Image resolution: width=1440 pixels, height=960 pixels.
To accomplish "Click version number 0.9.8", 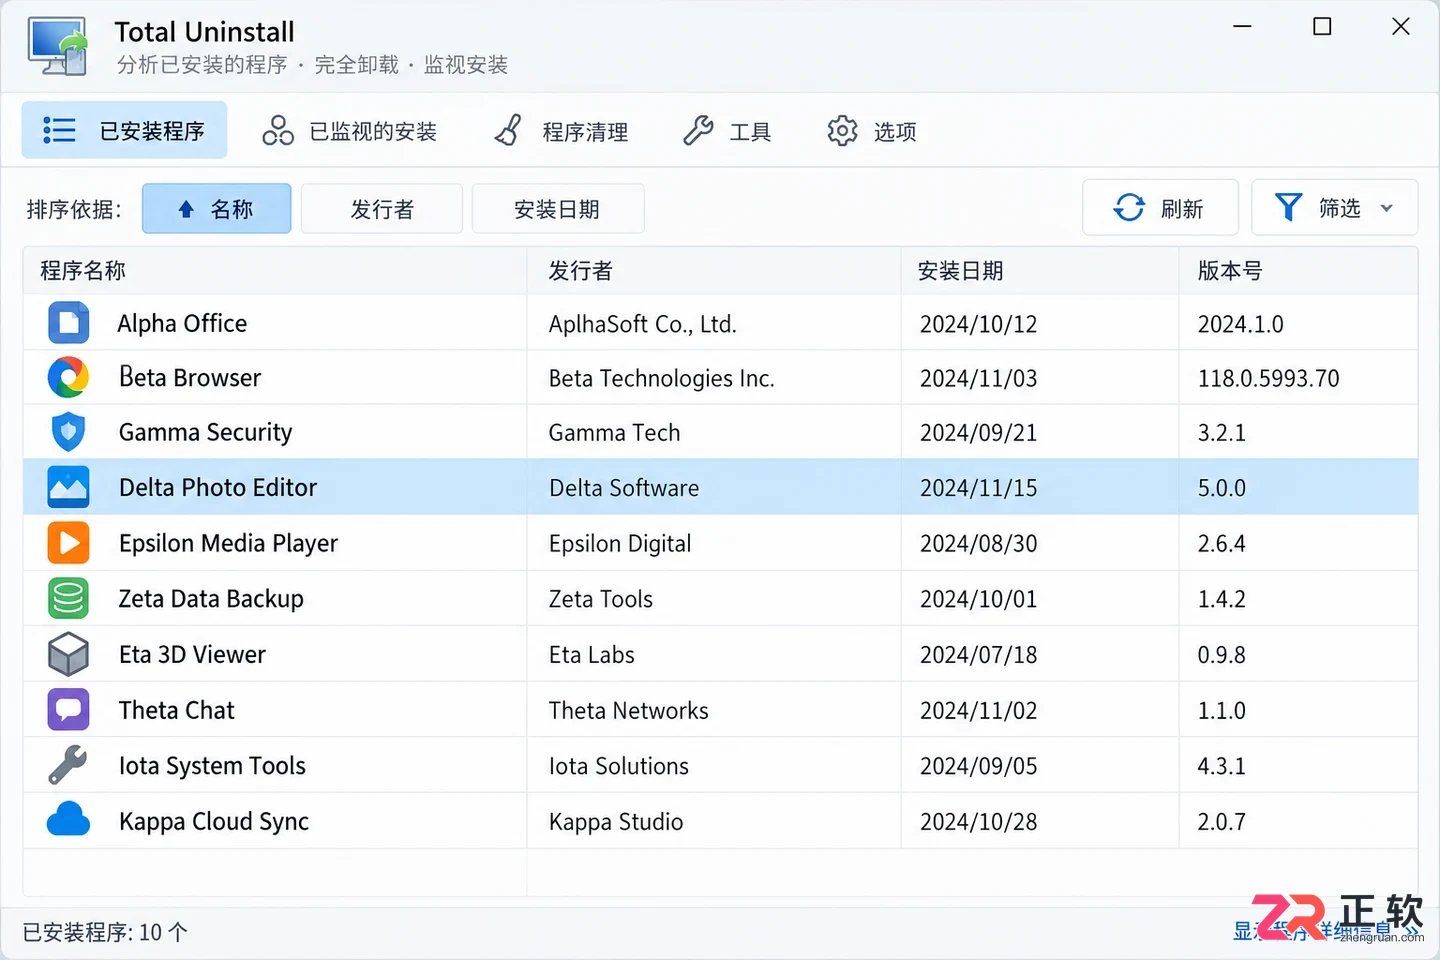I will click(1221, 655).
